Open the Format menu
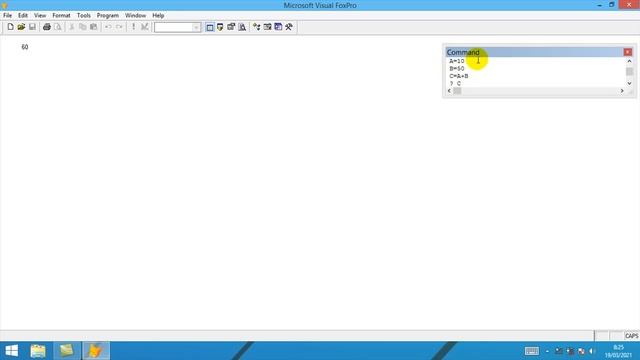Viewport: 640px width, 360px height. click(61, 15)
